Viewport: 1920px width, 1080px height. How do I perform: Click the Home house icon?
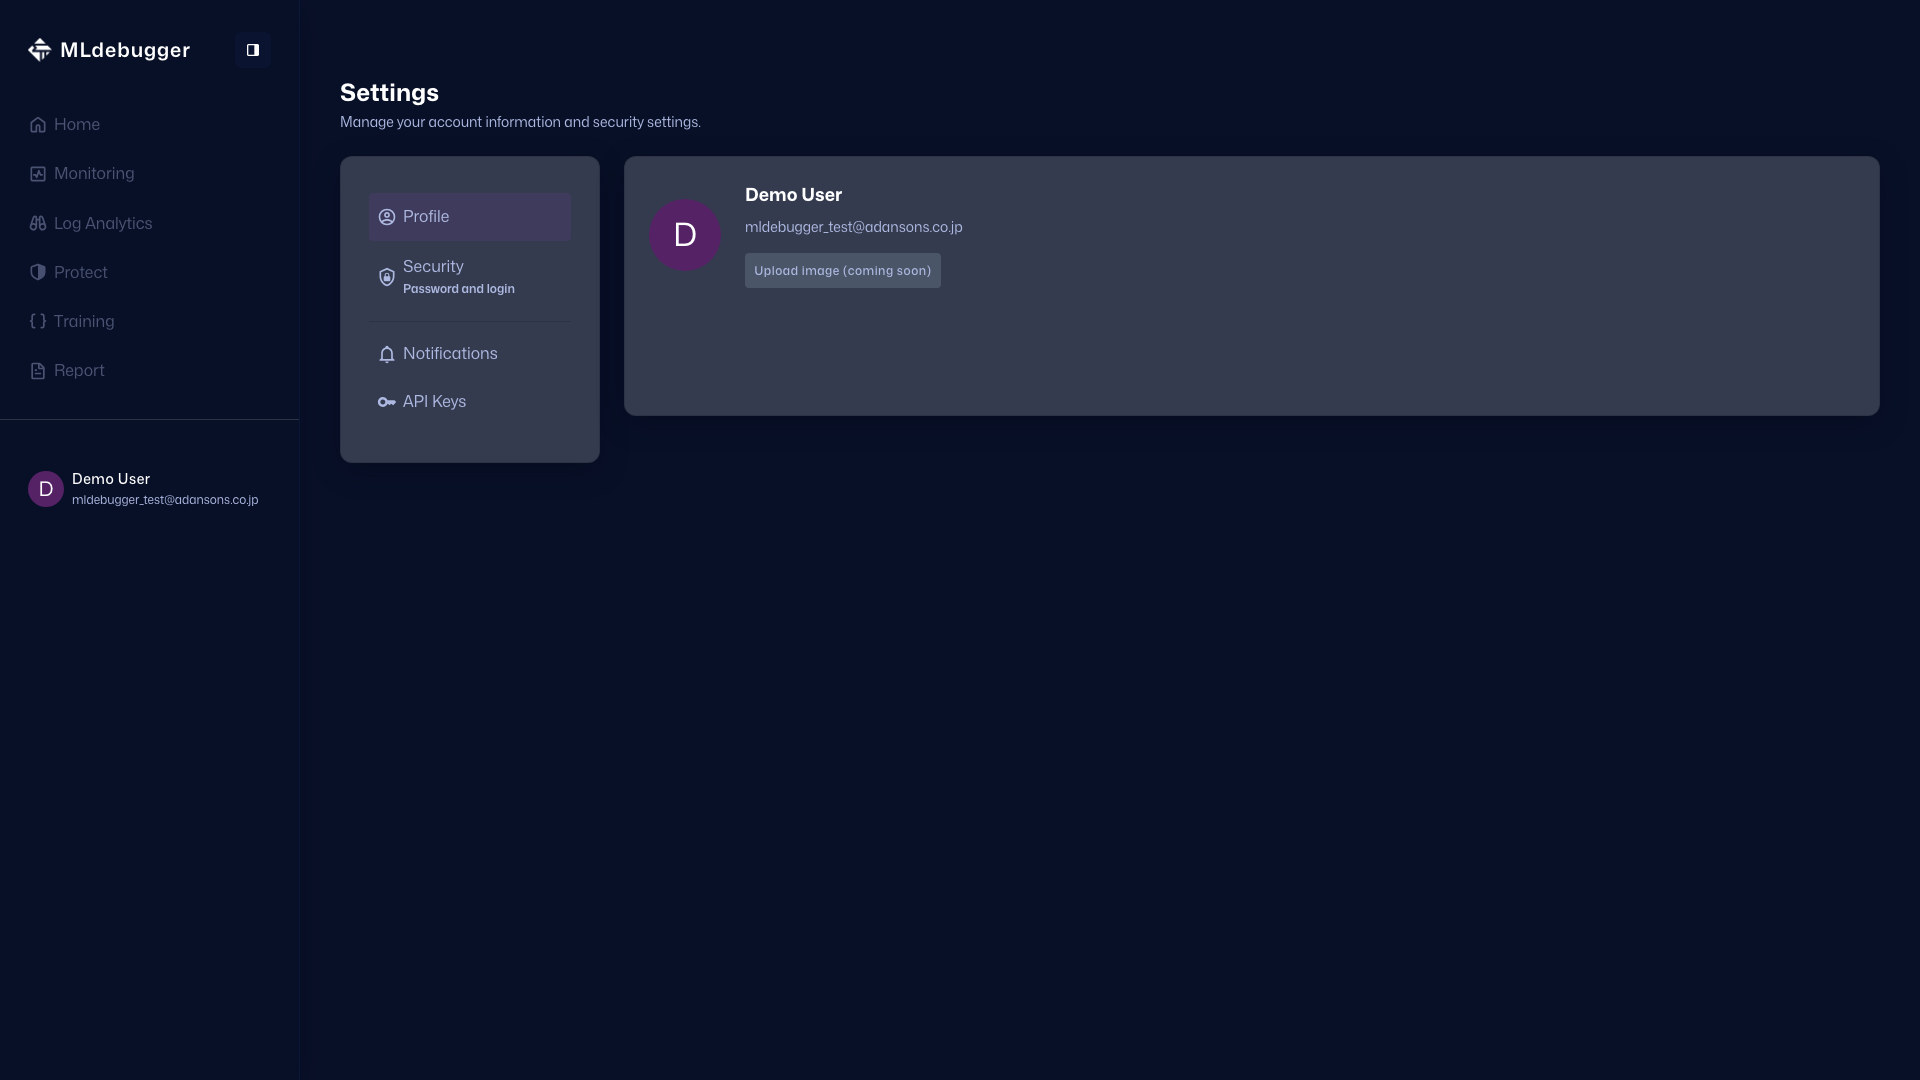[x=38, y=125]
